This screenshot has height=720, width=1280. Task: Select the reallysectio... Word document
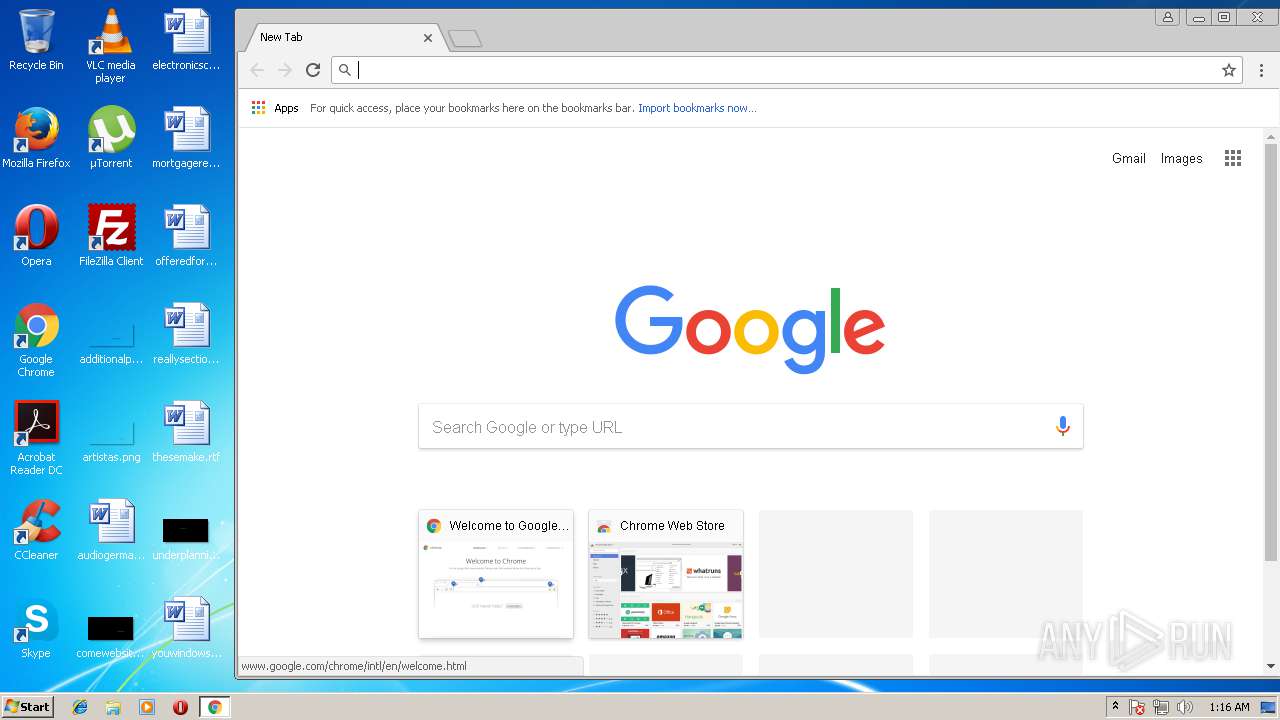point(186,334)
